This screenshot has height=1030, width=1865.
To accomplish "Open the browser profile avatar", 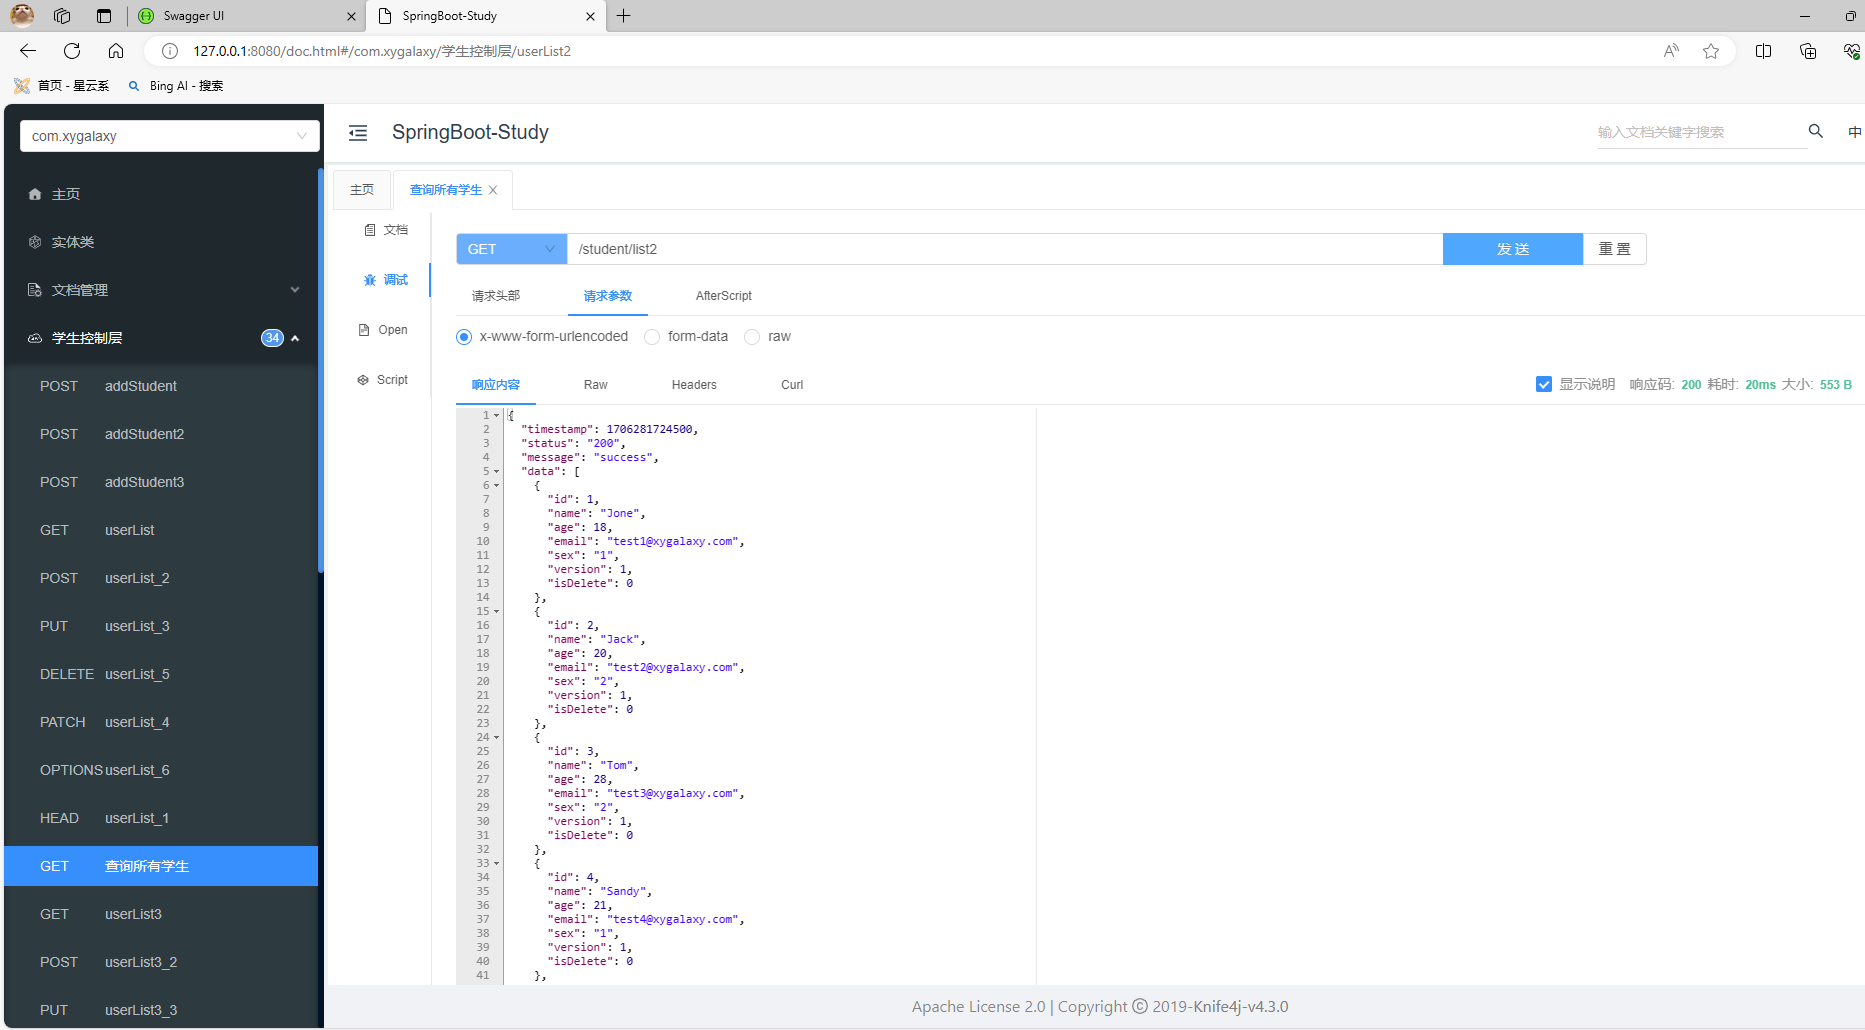I will 22,15.
